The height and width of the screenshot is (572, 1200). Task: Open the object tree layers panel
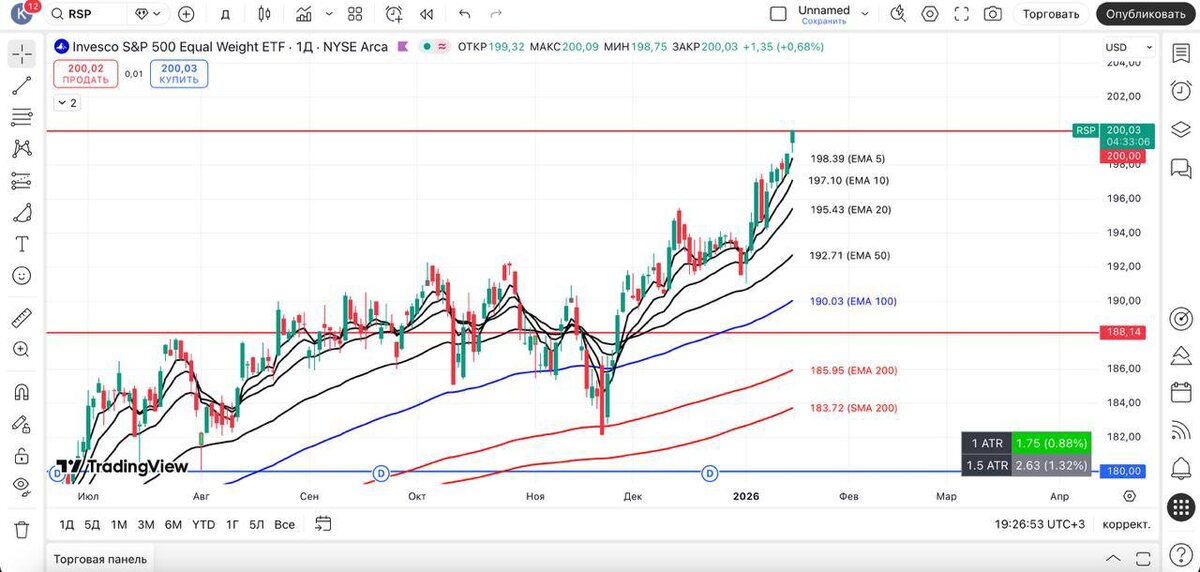coord(1181,128)
